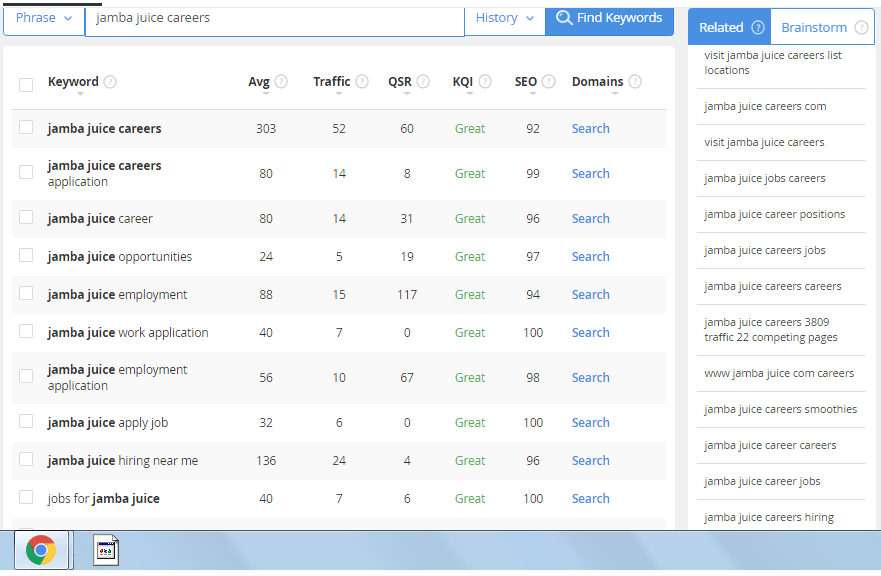Click the QSR value 117

407,294
